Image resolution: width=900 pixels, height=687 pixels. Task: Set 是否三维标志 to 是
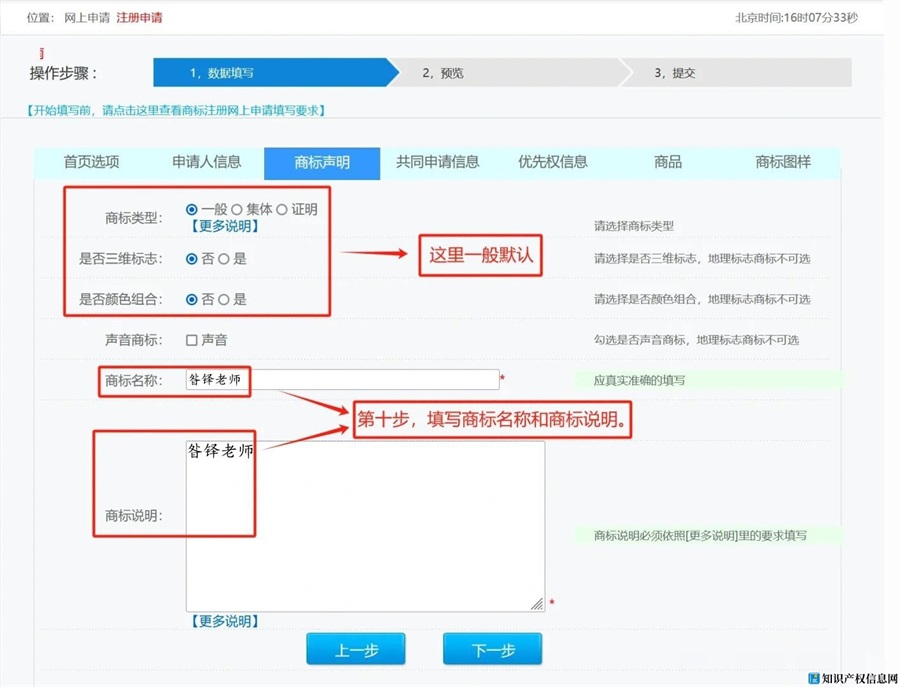click(224, 259)
